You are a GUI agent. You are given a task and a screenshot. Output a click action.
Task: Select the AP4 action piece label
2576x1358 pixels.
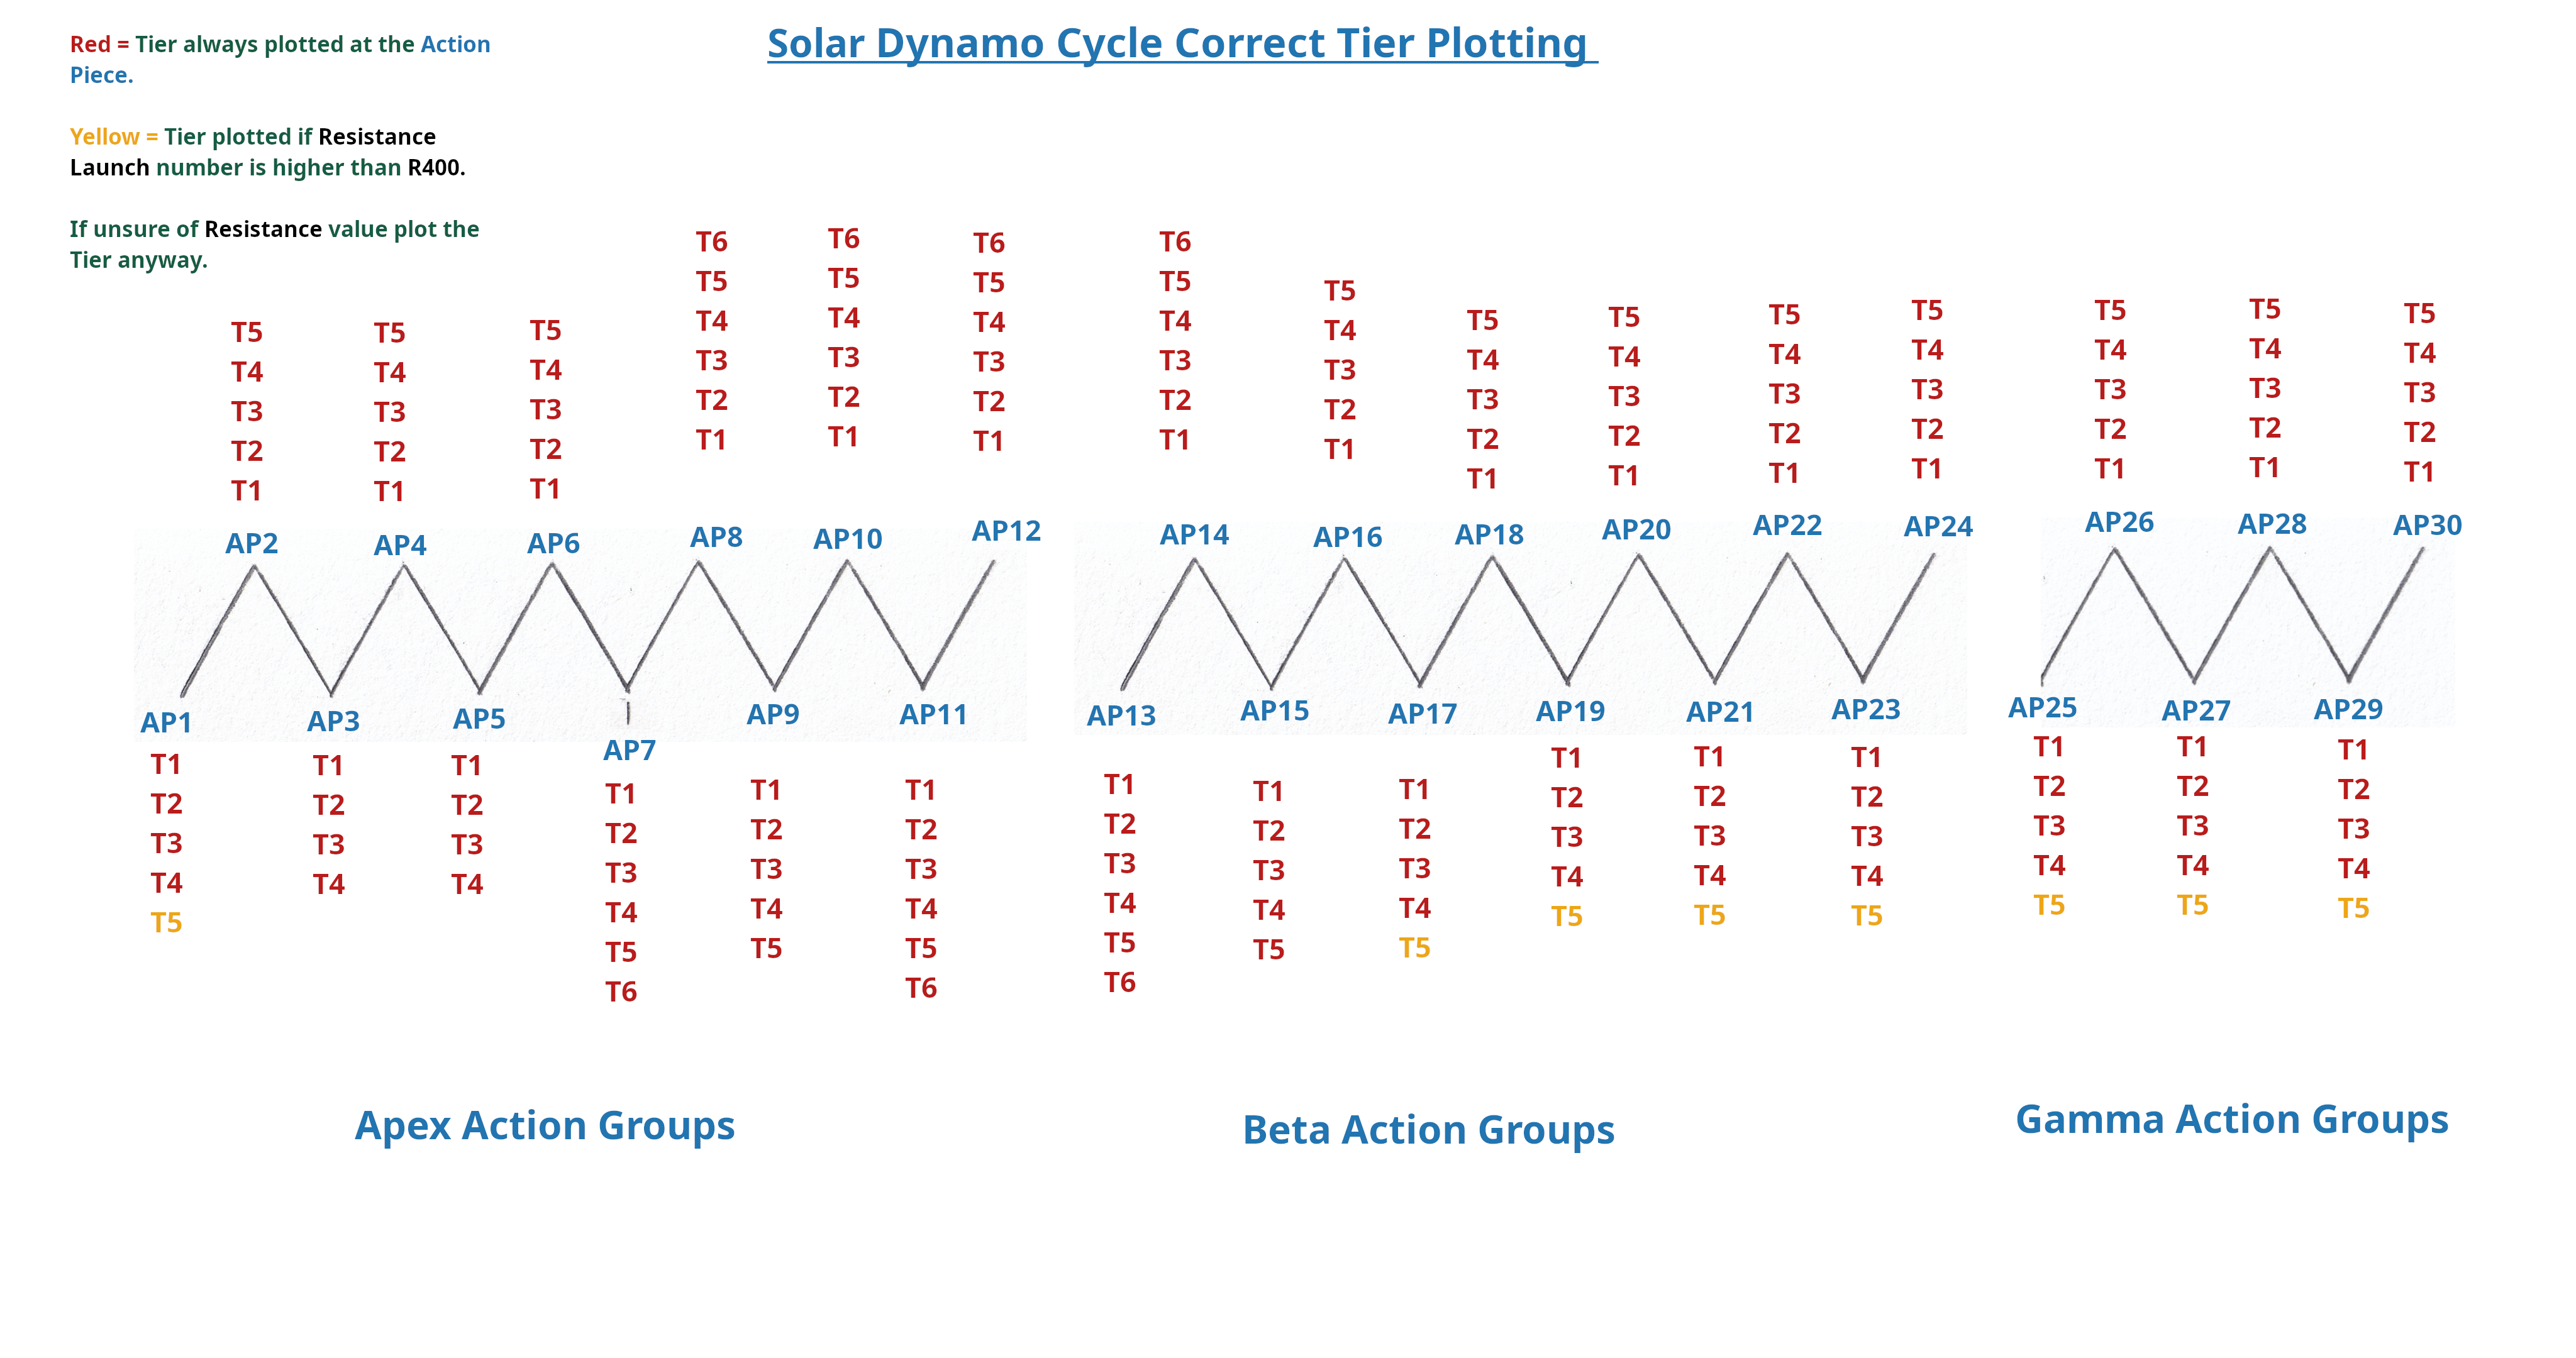[x=400, y=545]
